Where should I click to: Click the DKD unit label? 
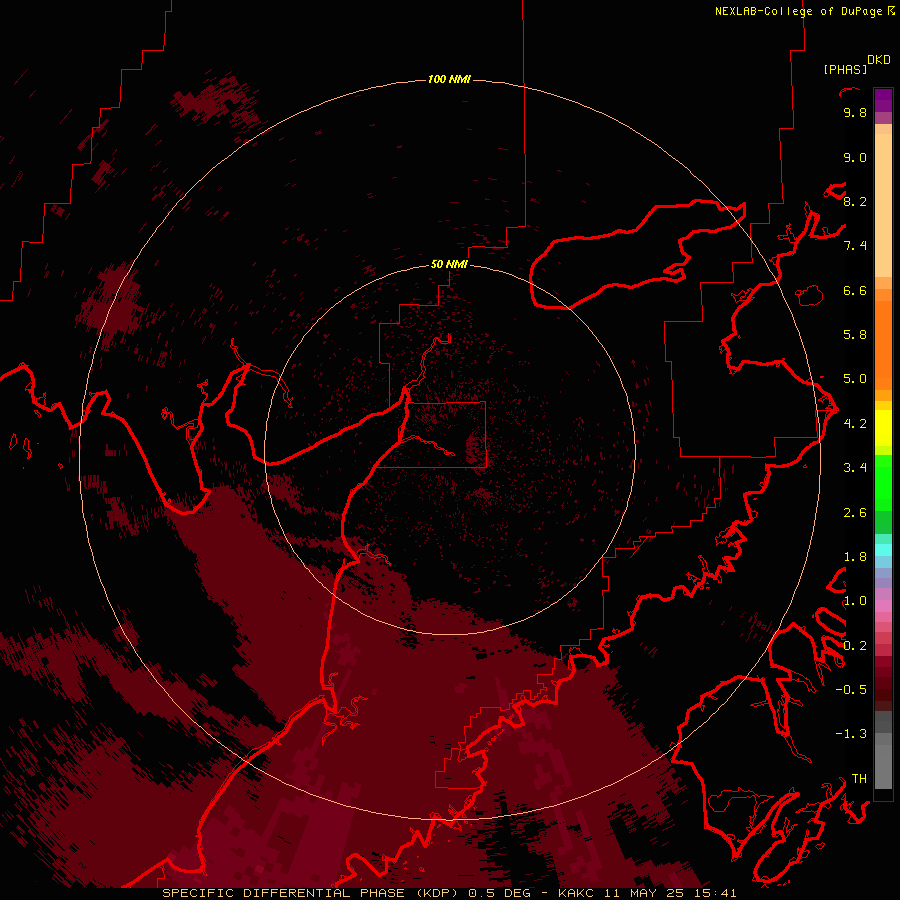(879, 59)
